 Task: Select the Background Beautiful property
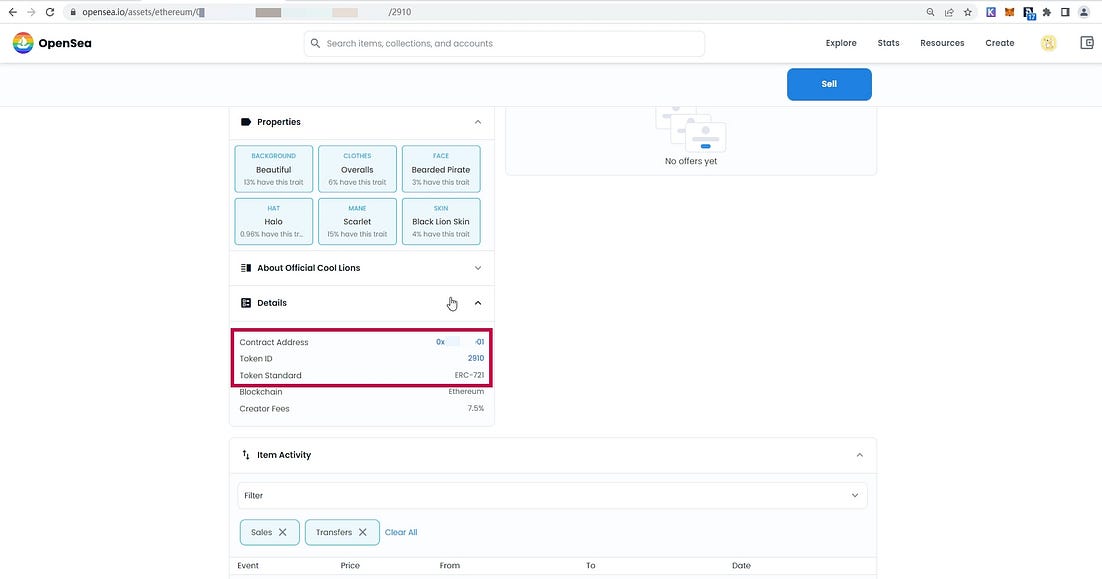click(x=273, y=169)
